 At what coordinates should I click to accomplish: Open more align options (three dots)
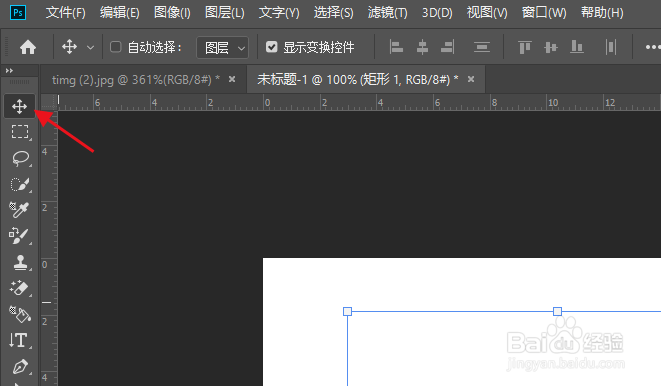pyautogui.click(x=652, y=47)
